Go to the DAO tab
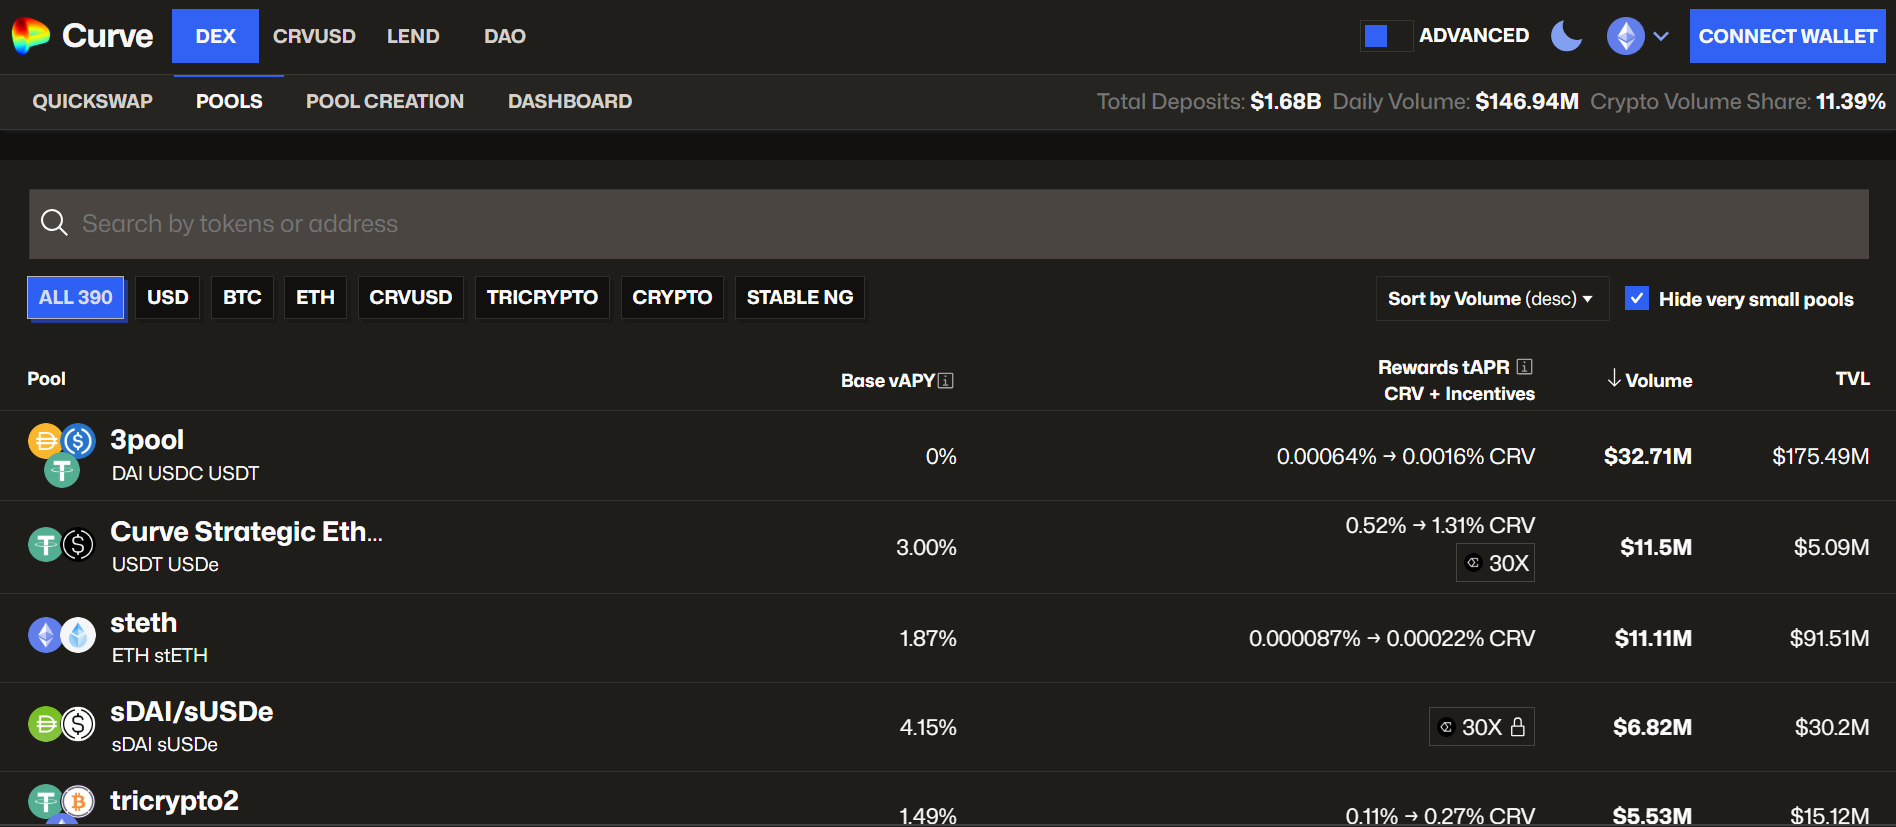The height and width of the screenshot is (827, 1896). 505,36
